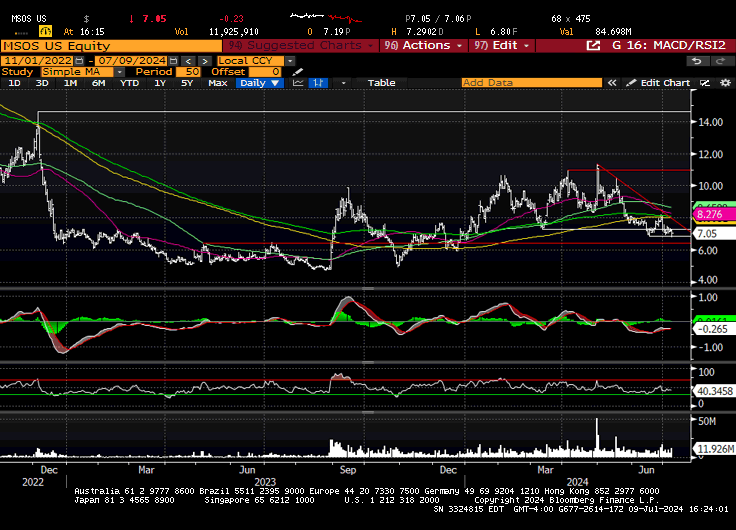Screen dimensions: 736x530
Task: Click the 11.926M volume label
Action: pyautogui.click(x=714, y=449)
